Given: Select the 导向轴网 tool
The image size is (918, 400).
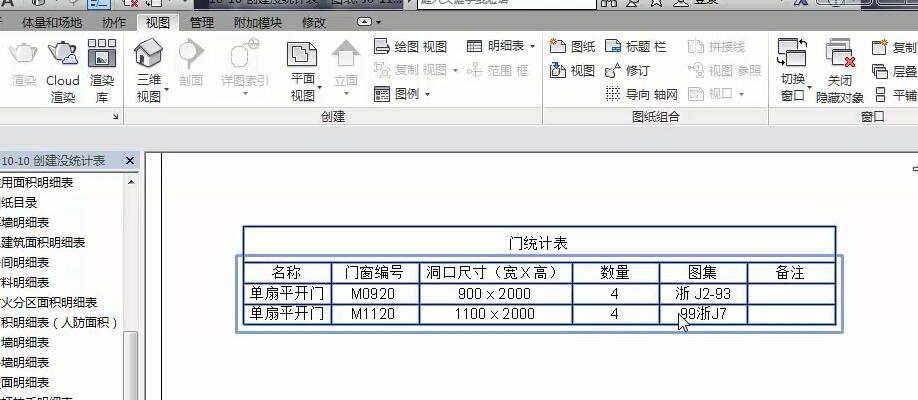Looking at the screenshot, I should [641, 94].
